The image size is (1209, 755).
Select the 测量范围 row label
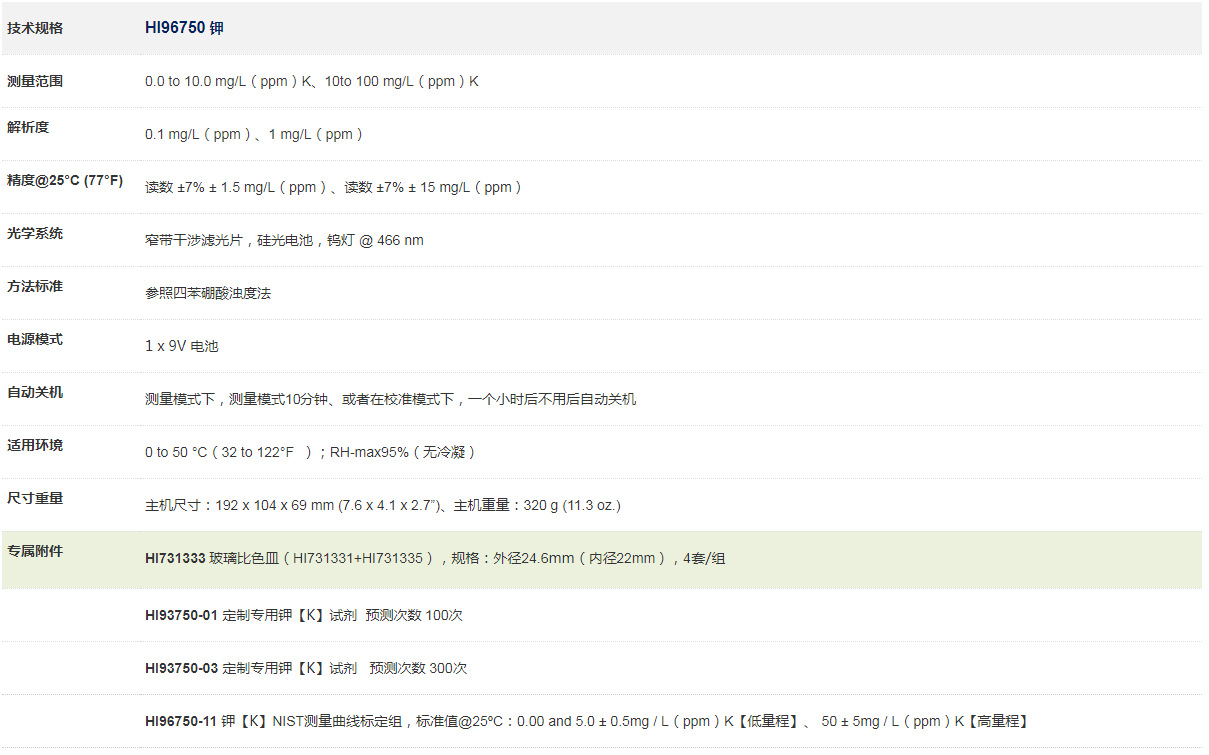point(35,81)
